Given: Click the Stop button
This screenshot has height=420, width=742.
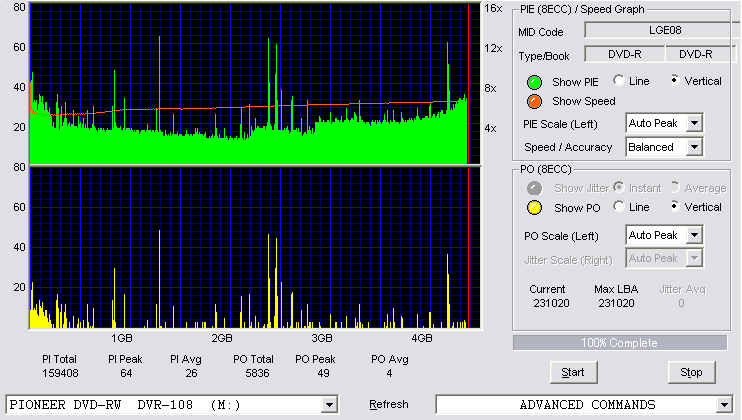Looking at the screenshot, I should pos(691,372).
